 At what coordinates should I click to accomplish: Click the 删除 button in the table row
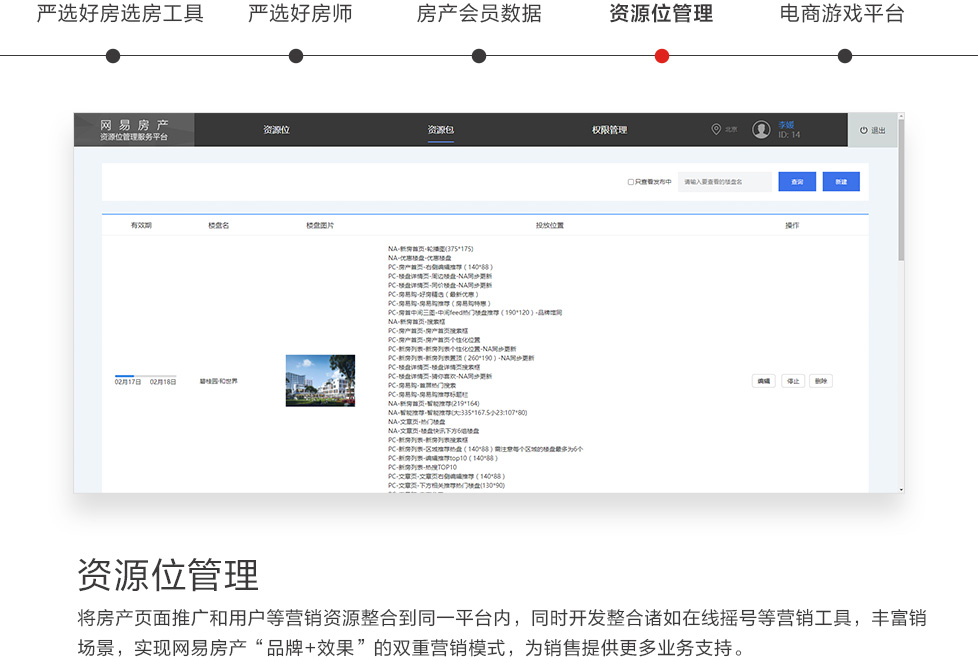point(821,381)
